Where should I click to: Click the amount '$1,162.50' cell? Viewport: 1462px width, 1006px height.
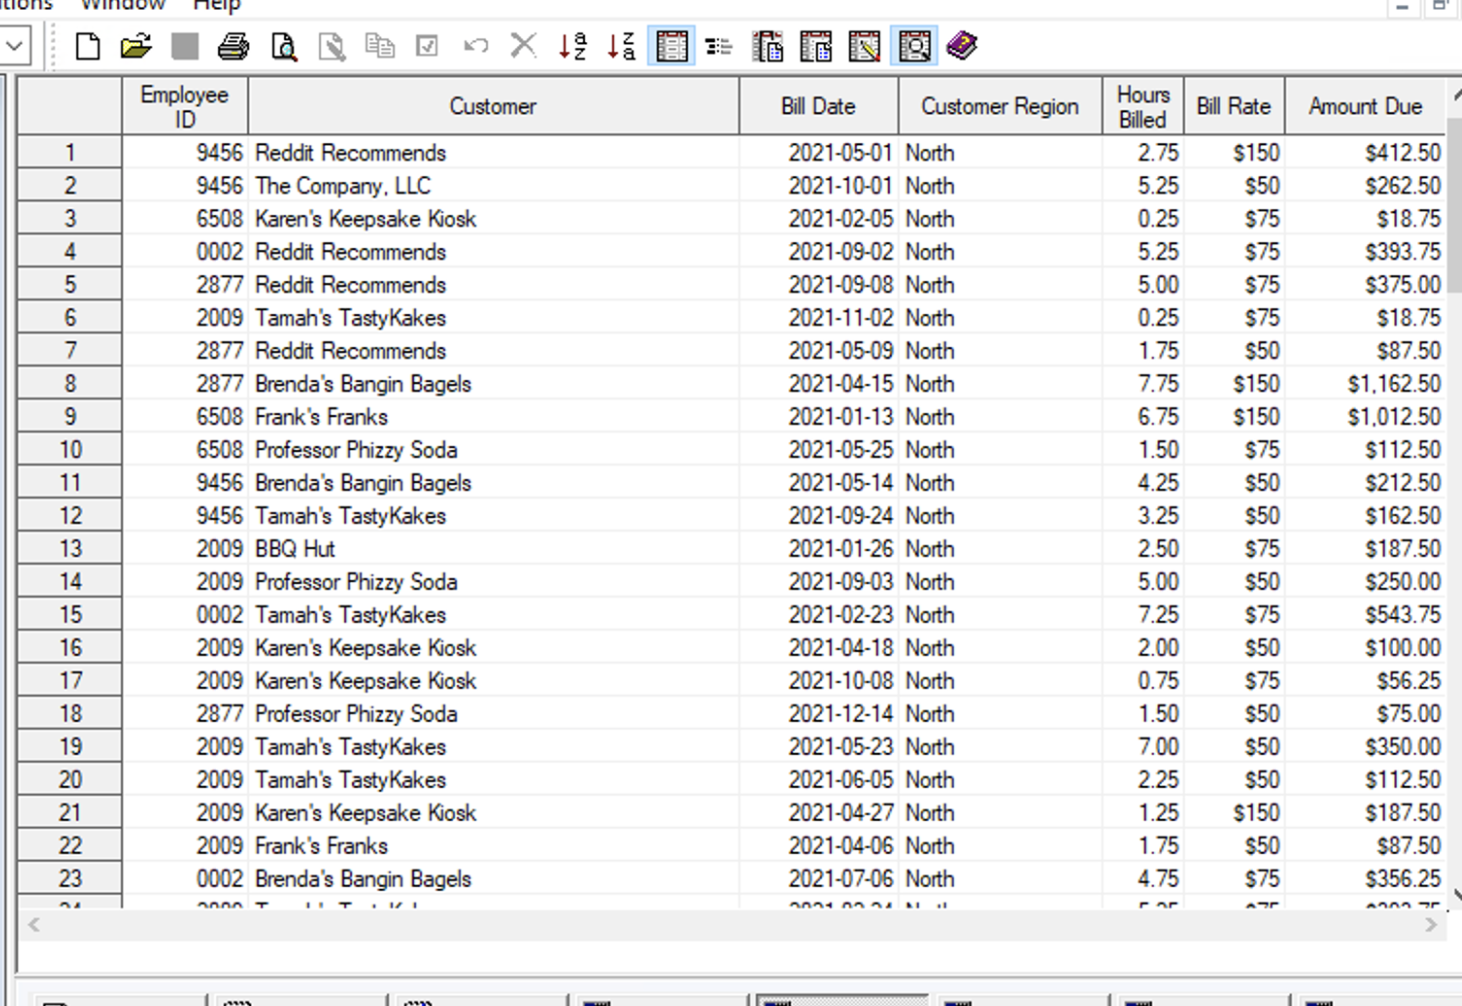point(1365,384)
